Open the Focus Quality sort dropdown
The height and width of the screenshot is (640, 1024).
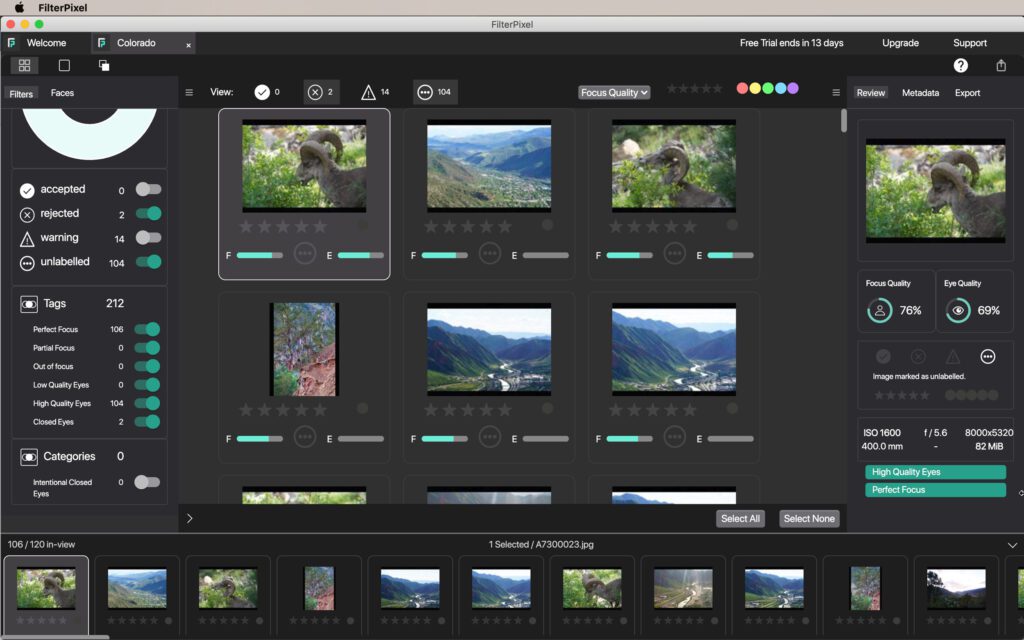tap(614, 92)
